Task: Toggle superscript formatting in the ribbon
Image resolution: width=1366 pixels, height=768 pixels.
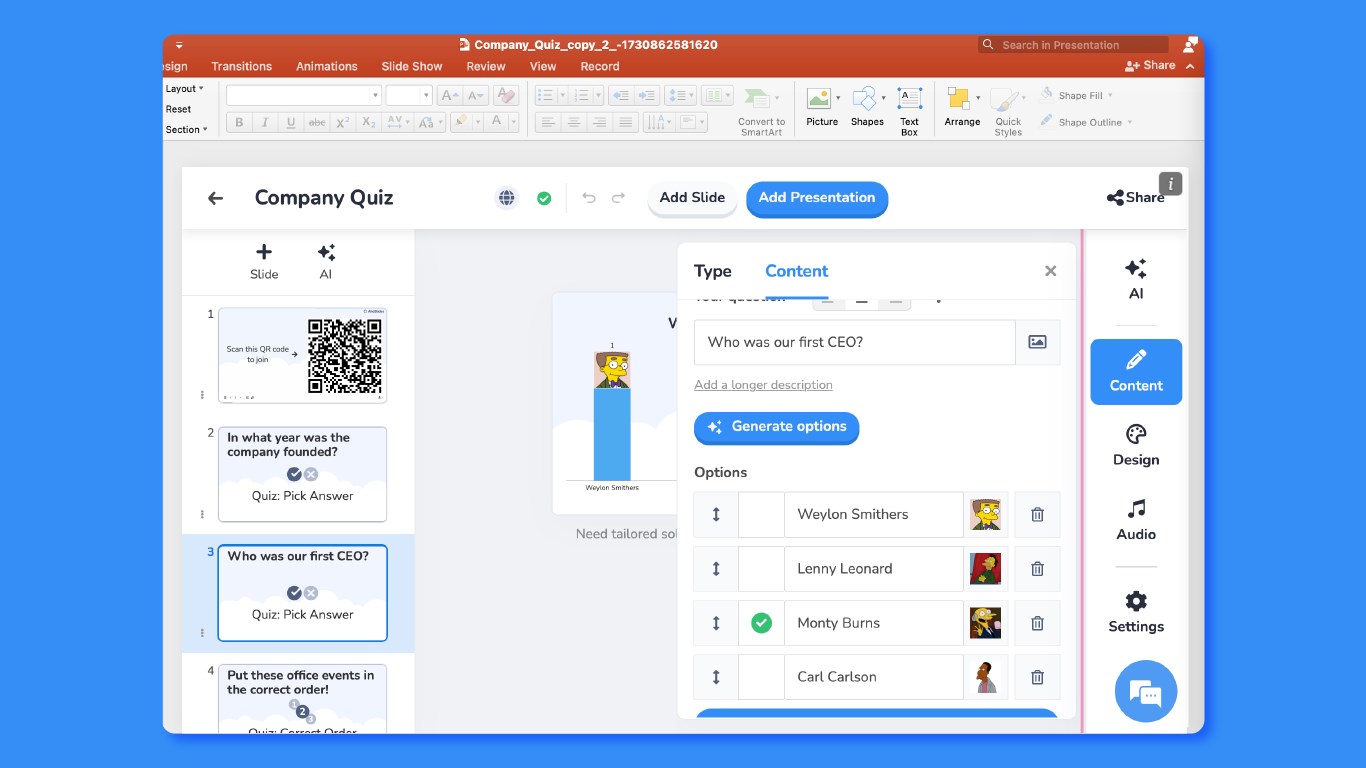Action: click(343, 122)
